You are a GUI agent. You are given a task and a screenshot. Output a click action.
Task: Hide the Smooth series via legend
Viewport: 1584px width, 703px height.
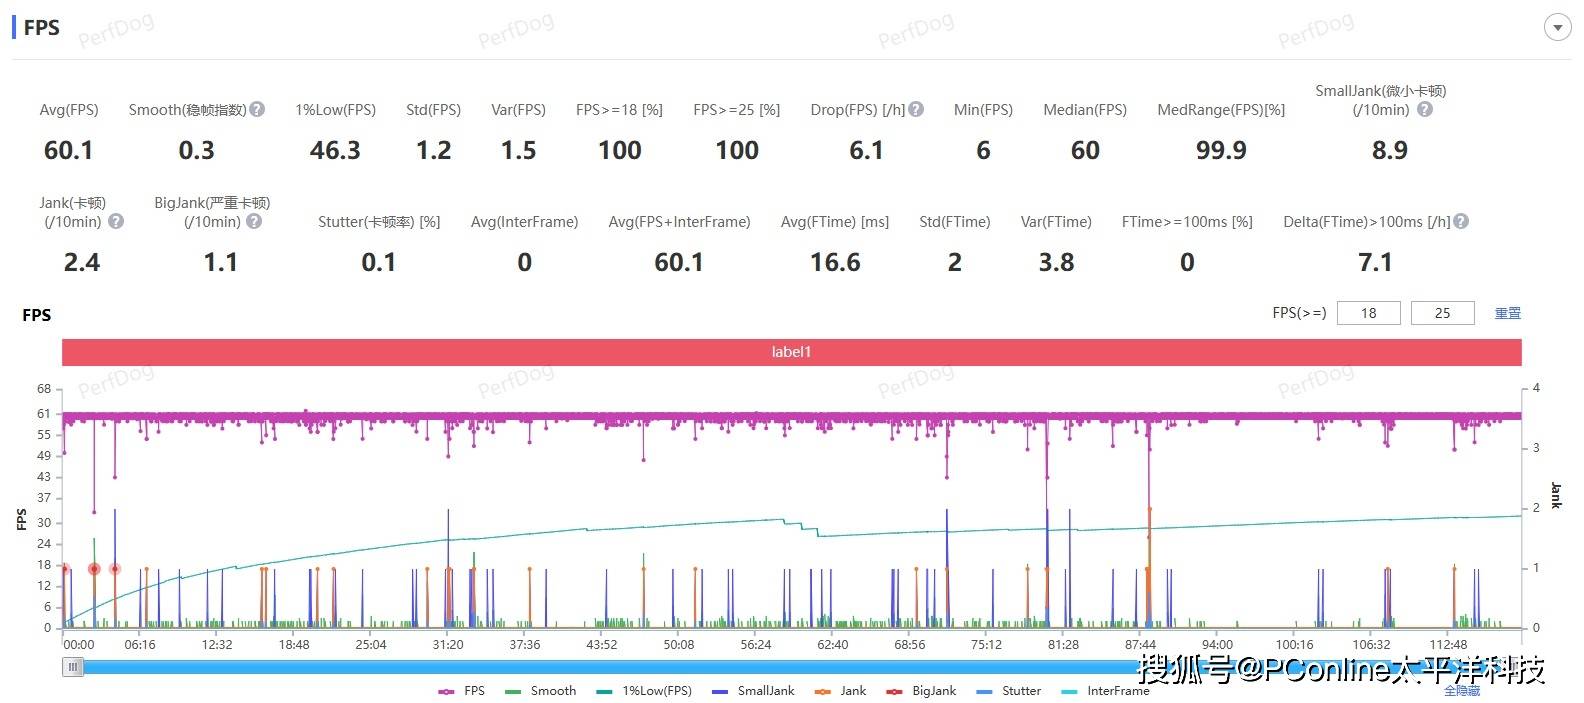pyautogui.click(x=541, y=691)
